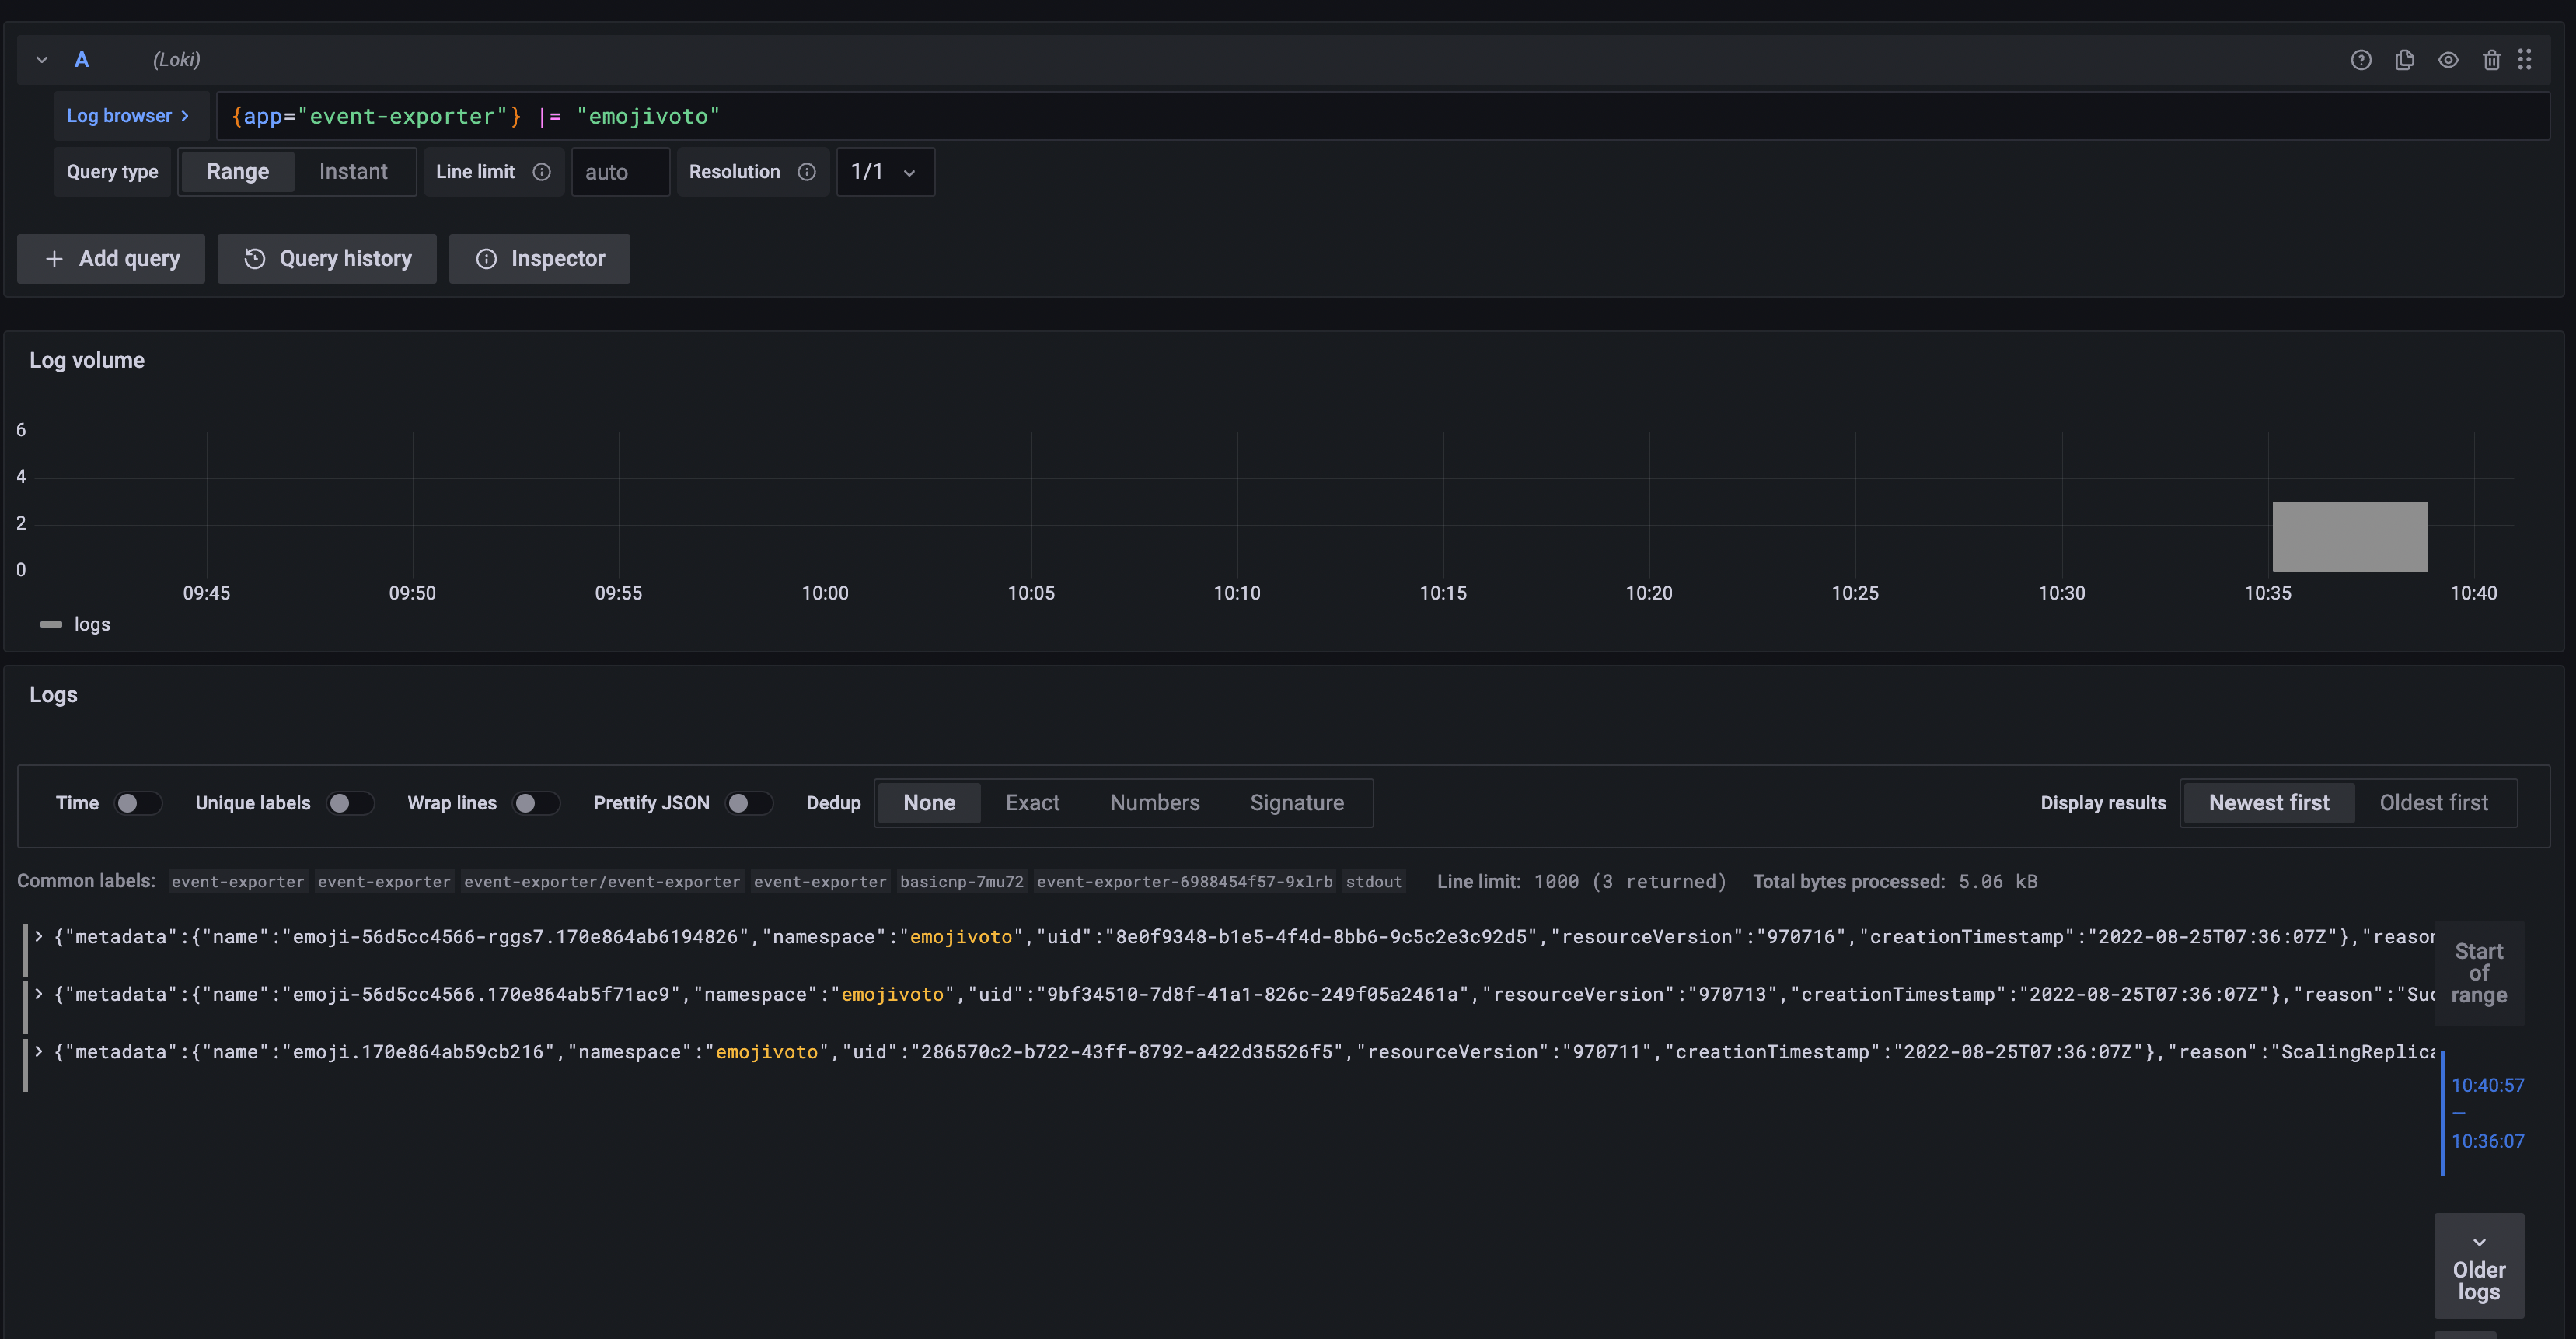Click event-exporter-6988454f57-9xlrb label

[x=1184, y=882]
